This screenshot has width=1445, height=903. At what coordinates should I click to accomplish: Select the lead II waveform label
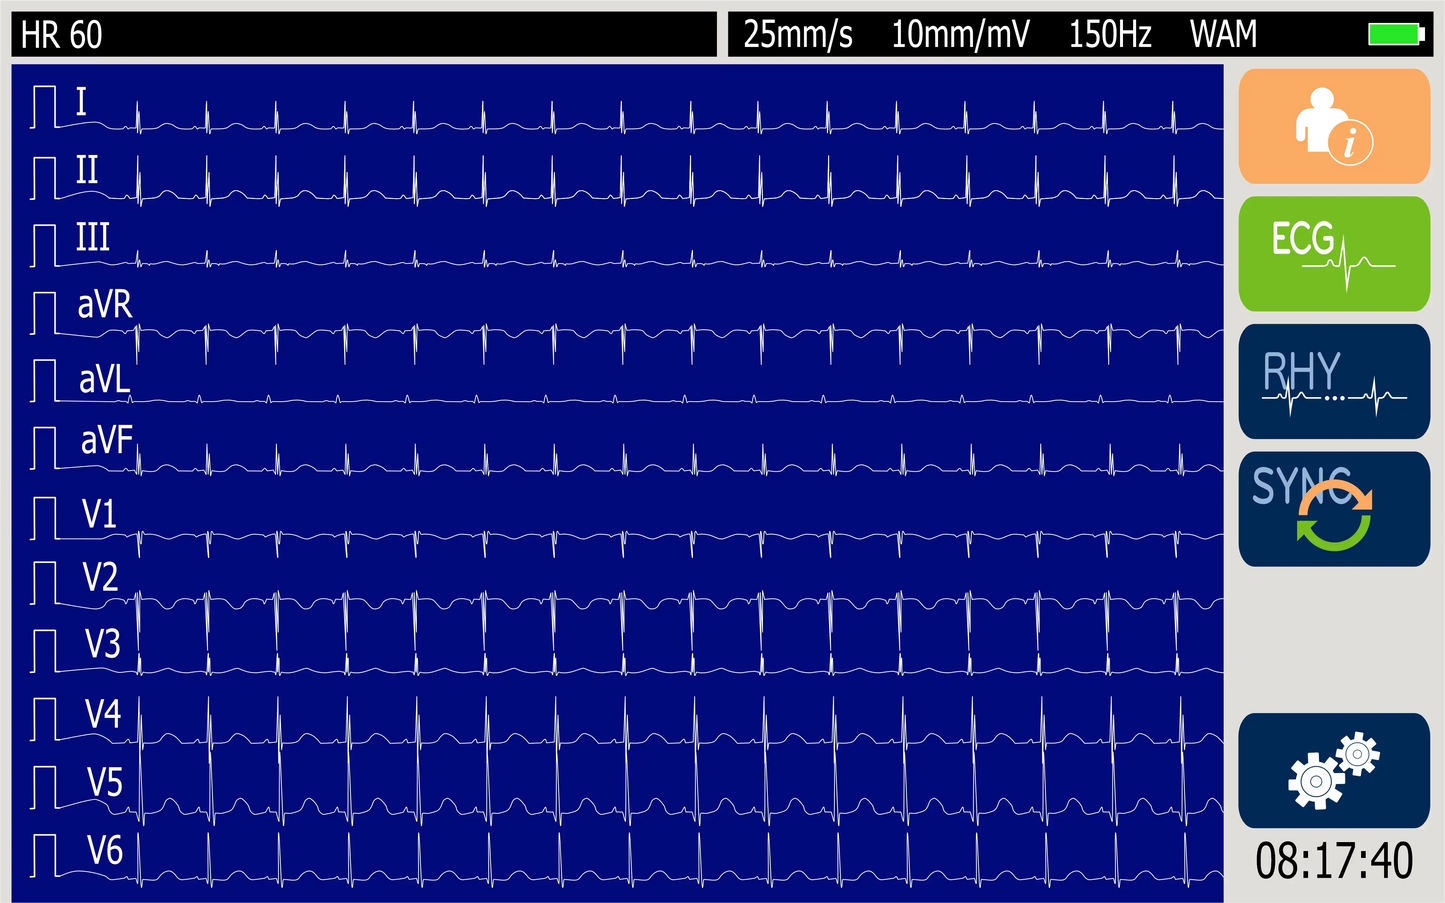pyautogui.click(x=87, y=170)
